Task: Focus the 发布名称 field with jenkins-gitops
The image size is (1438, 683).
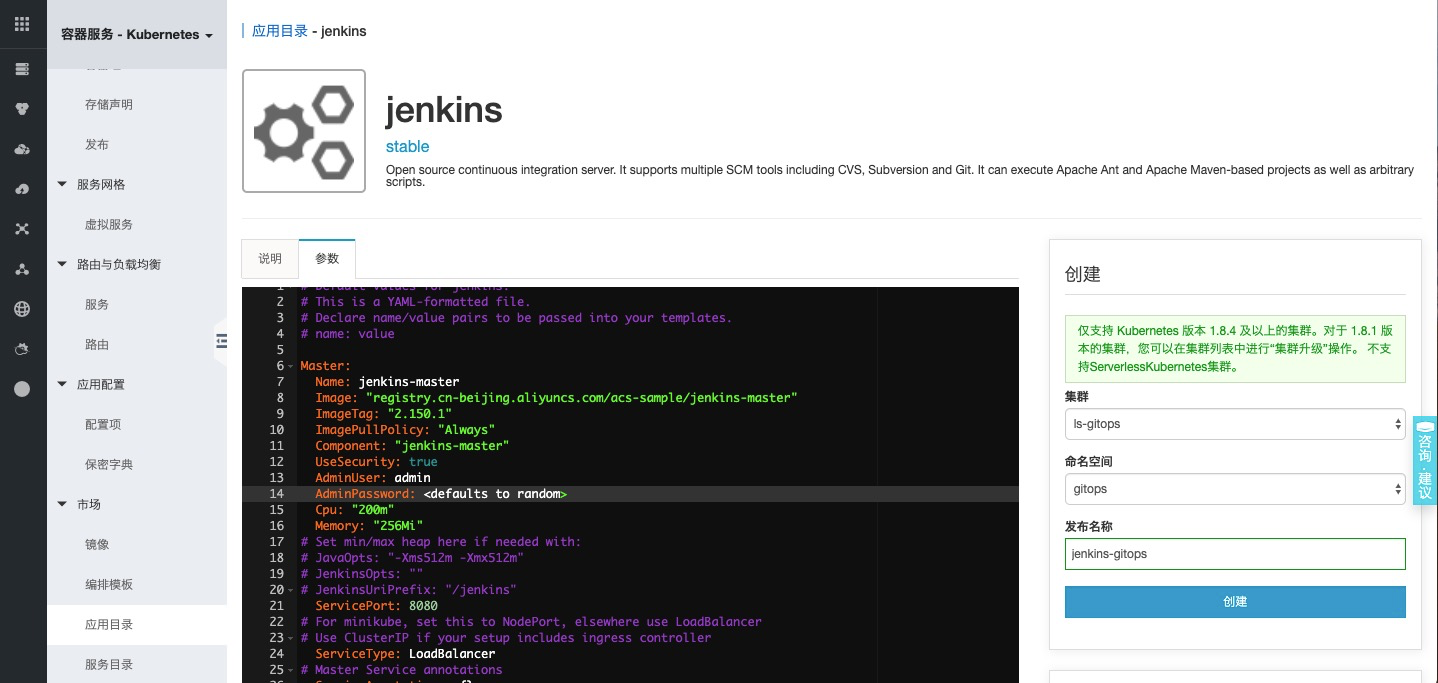Action: [x=1235, y=554]
